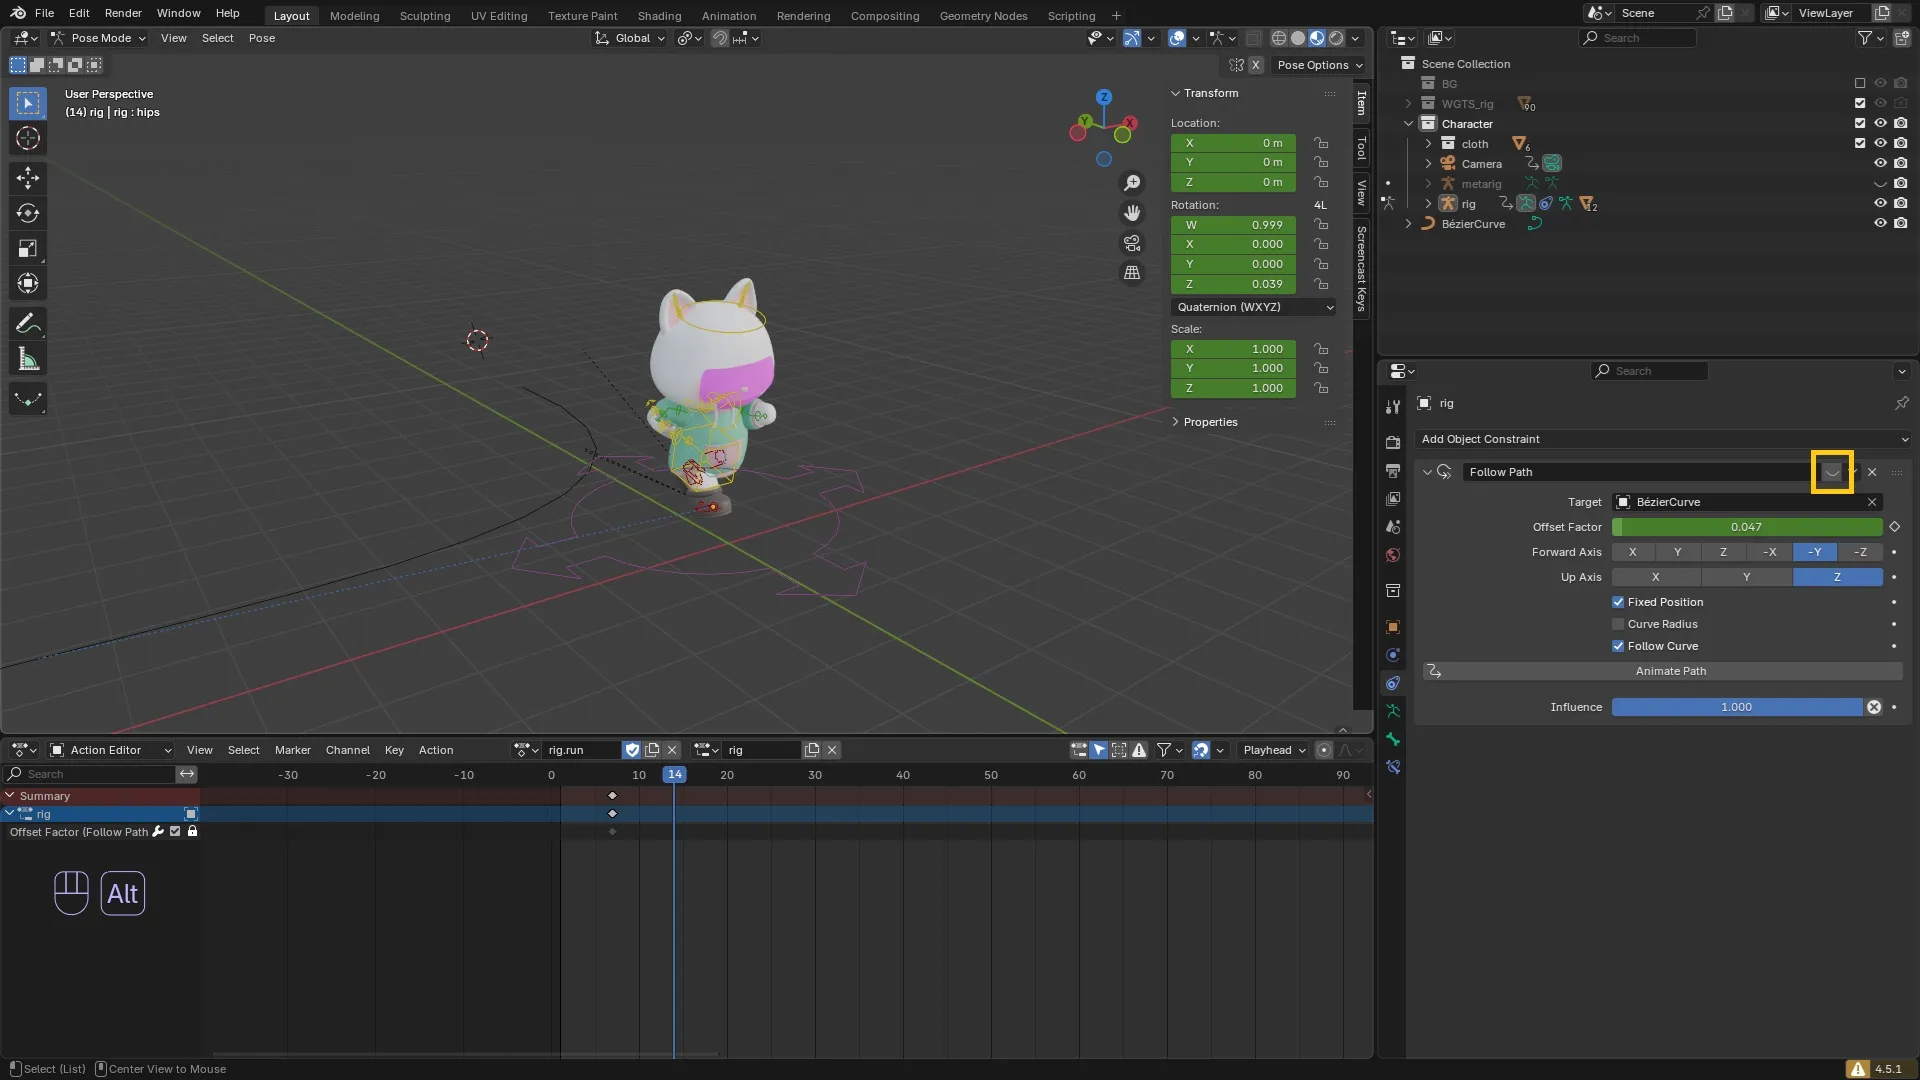The image size is (1920, 1080).
Task: Toggle perspective/orthographic grid icon
Action: point(1132,273)
